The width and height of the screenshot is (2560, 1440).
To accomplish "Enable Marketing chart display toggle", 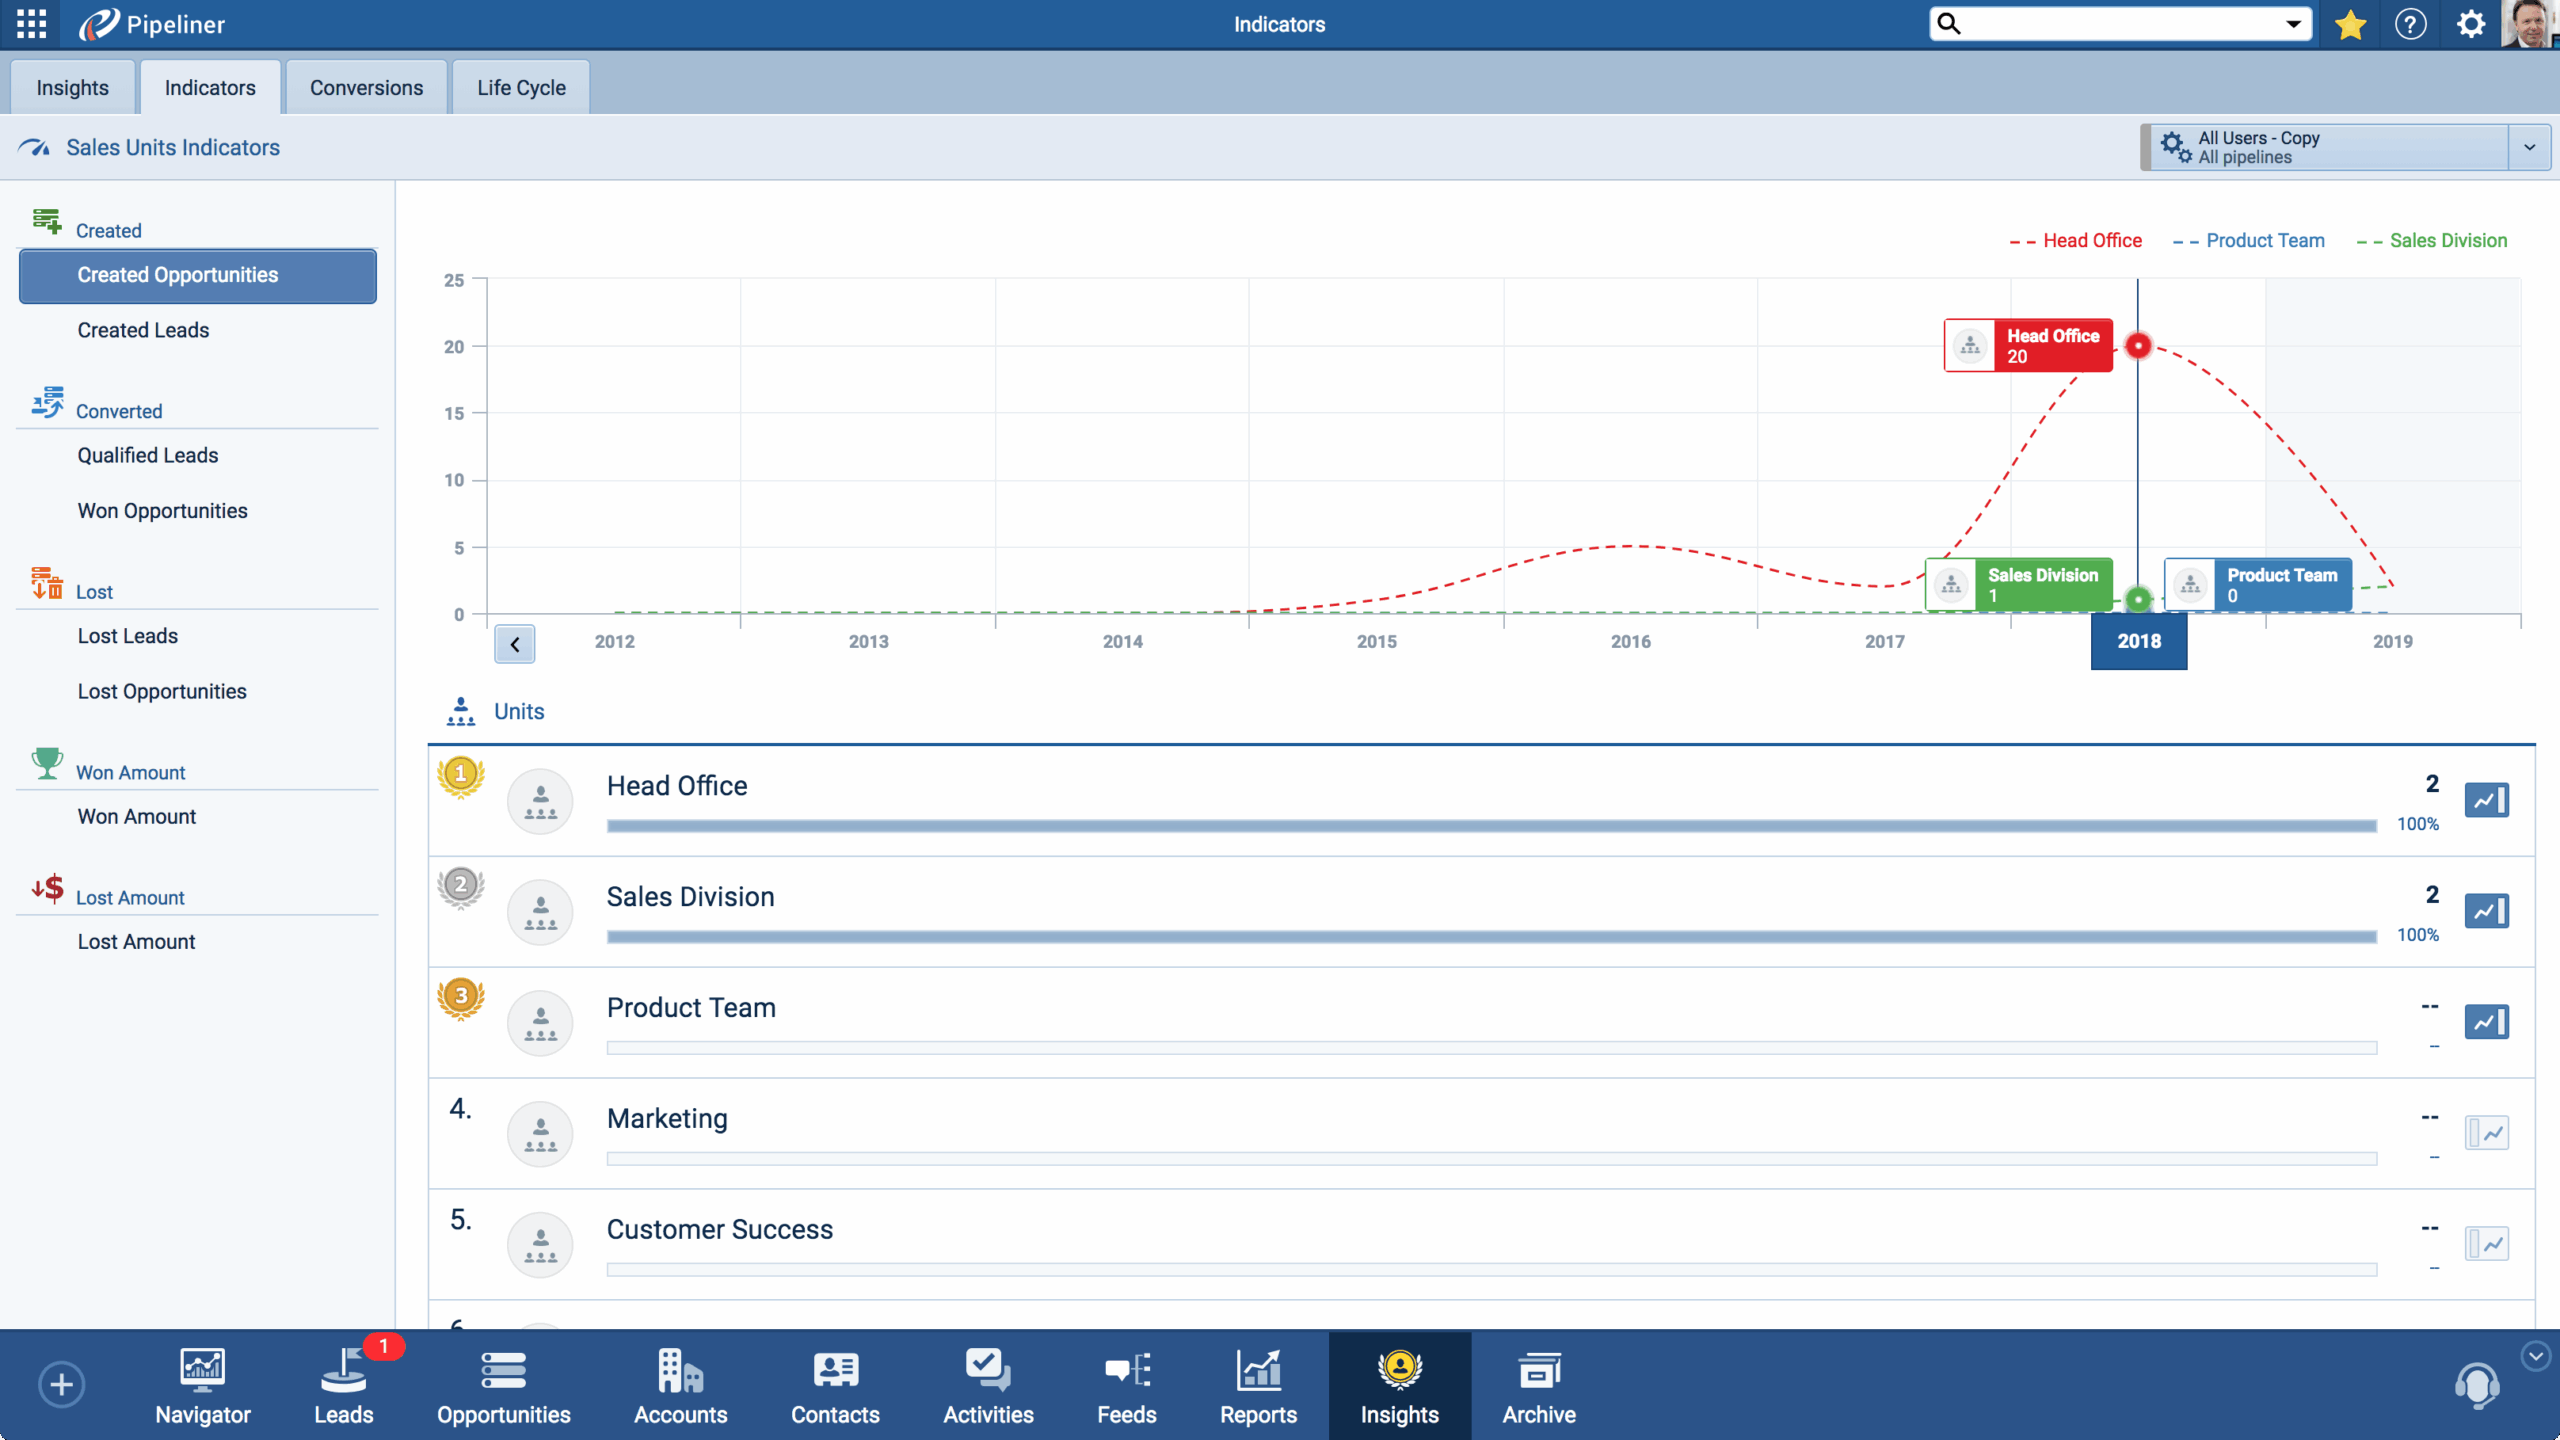I will click(x=2486, y=1133).
